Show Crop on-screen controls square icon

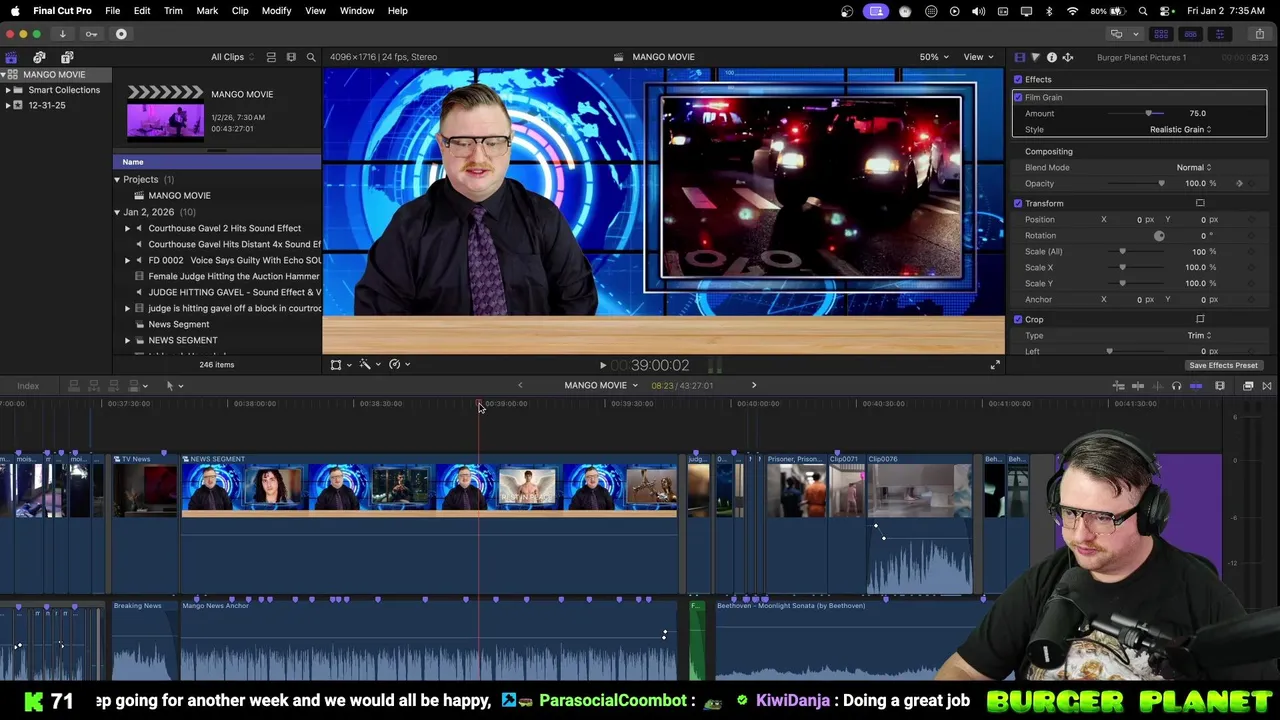(x=1200, y=320)
